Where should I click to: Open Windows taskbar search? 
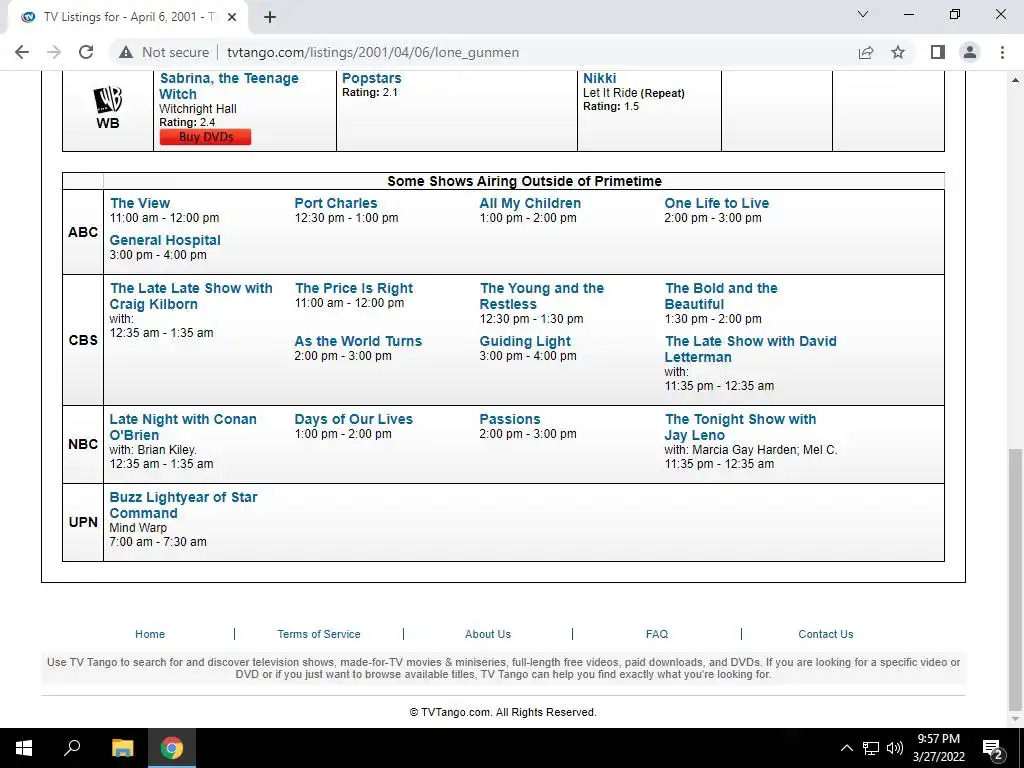click(72, 748)
